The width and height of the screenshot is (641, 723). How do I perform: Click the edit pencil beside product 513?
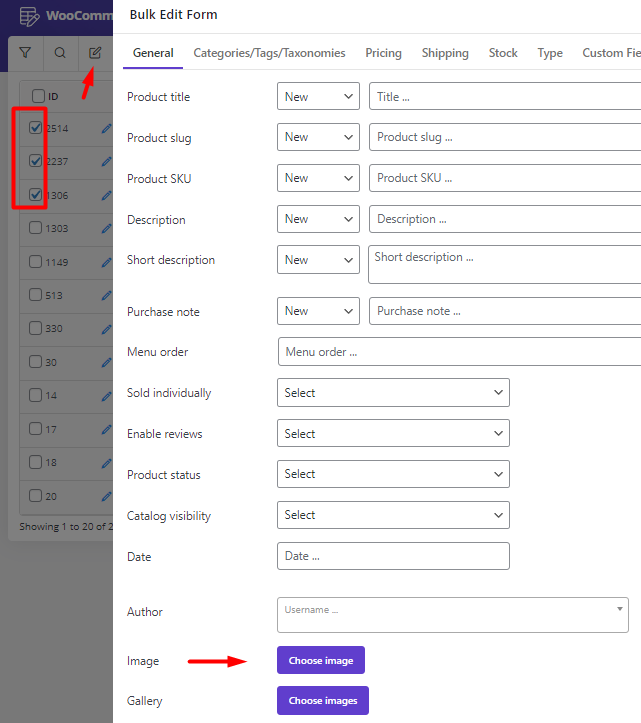click(107, 295)
